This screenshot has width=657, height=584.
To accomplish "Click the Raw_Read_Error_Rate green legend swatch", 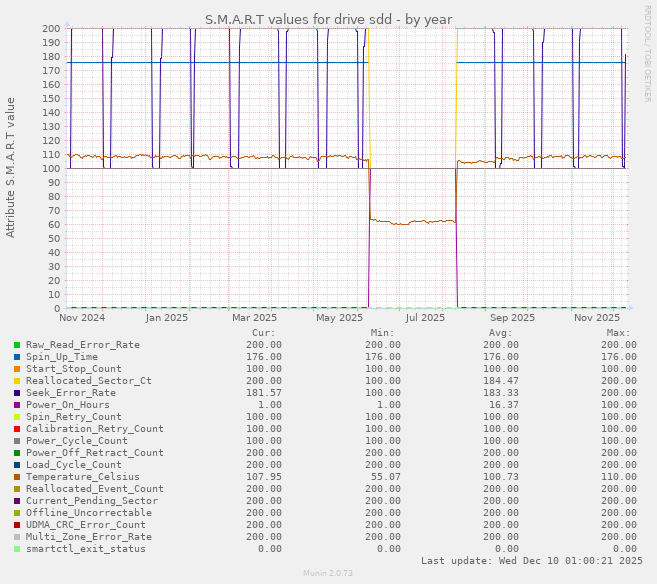I will (17, 345).
